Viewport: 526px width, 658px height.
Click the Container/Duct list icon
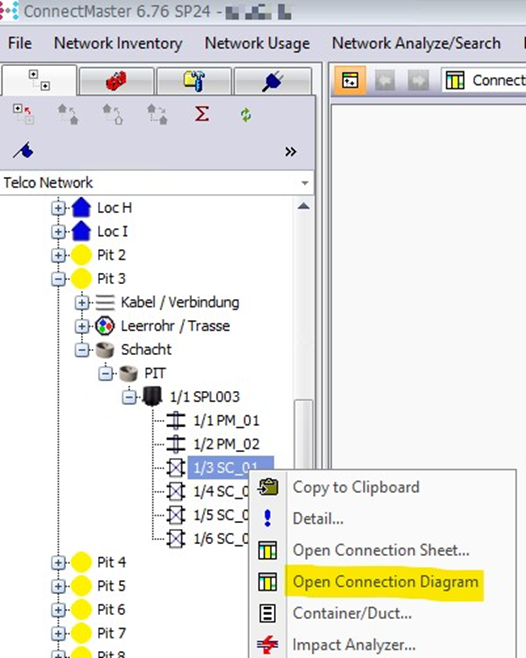[x=268, y=613]
